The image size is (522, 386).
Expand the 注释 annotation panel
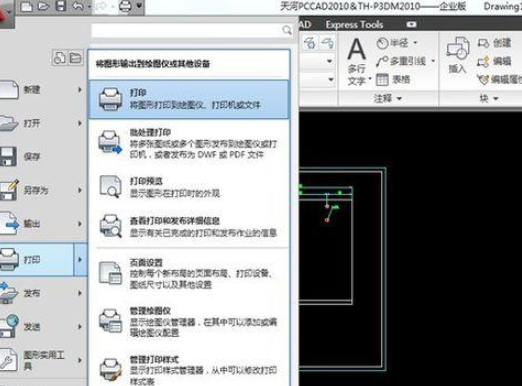point(388,99)
